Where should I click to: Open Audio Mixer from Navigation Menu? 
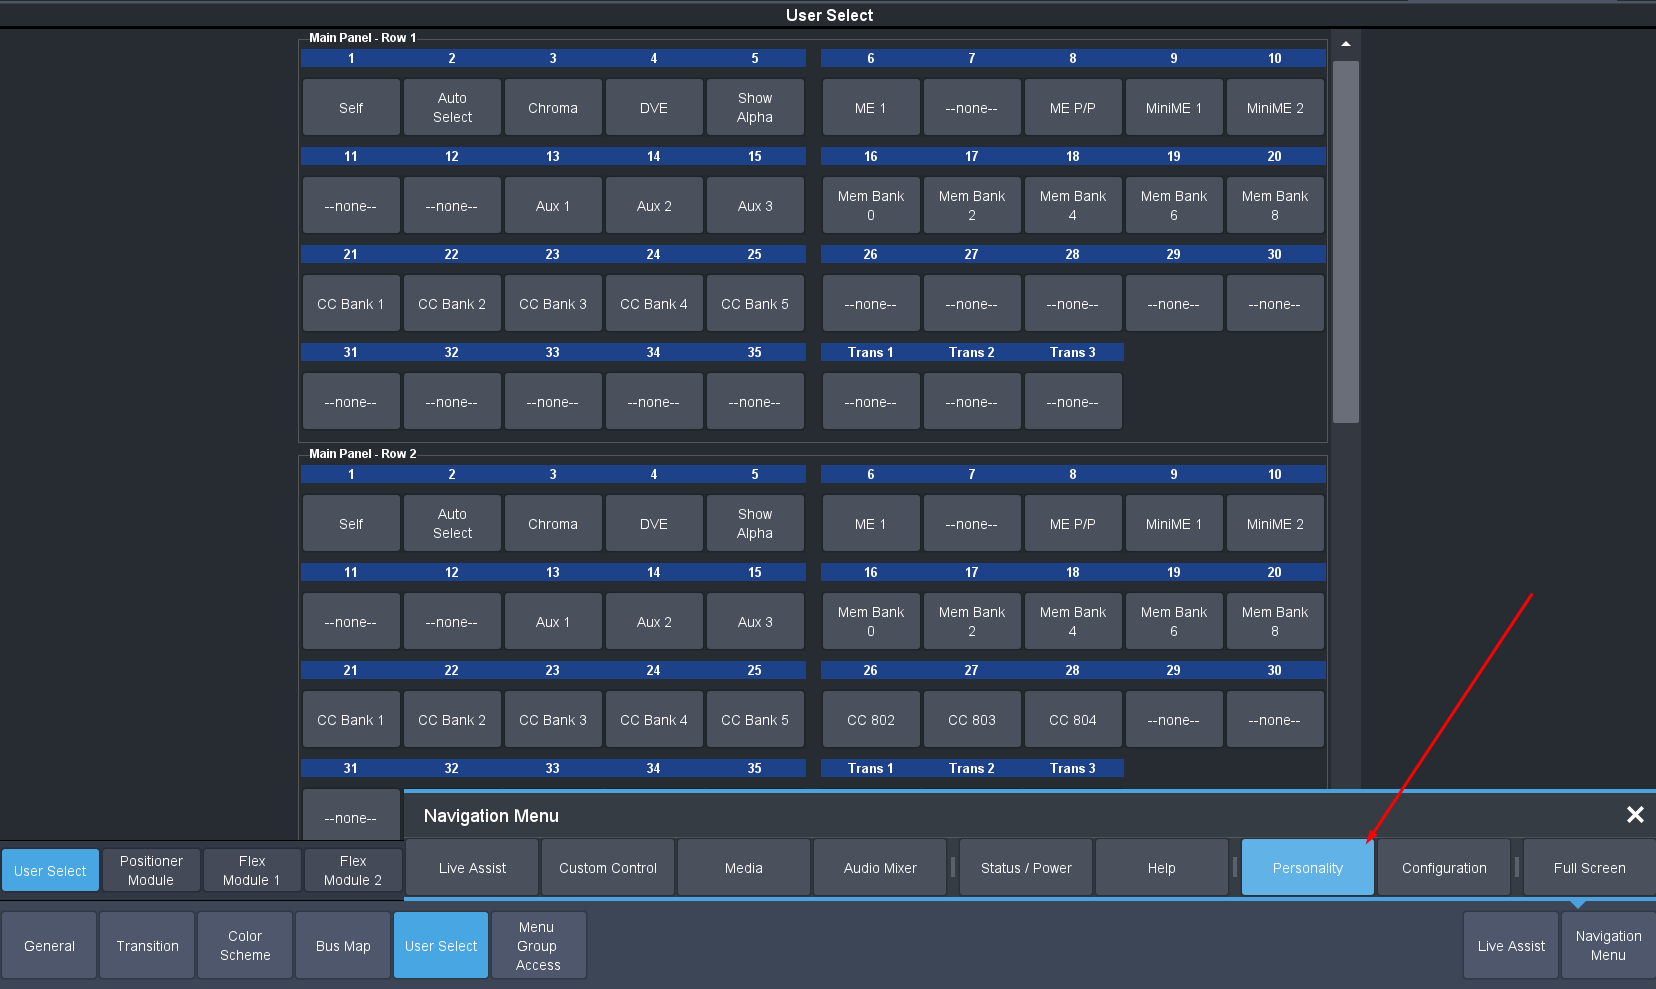tap(880, 868)
